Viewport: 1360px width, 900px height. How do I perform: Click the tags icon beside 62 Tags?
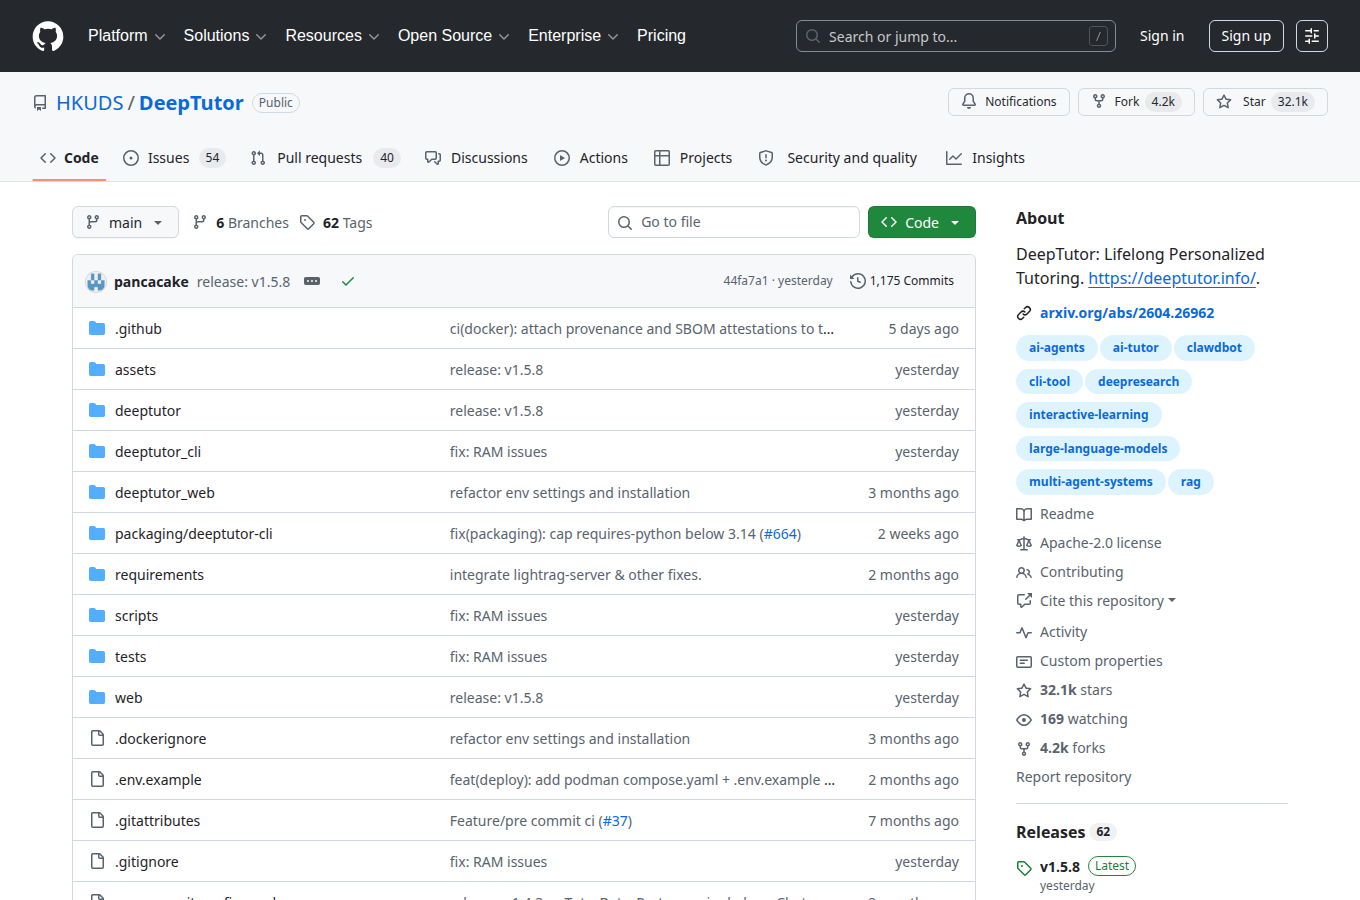pyautogui.click(x=308, y=222)
